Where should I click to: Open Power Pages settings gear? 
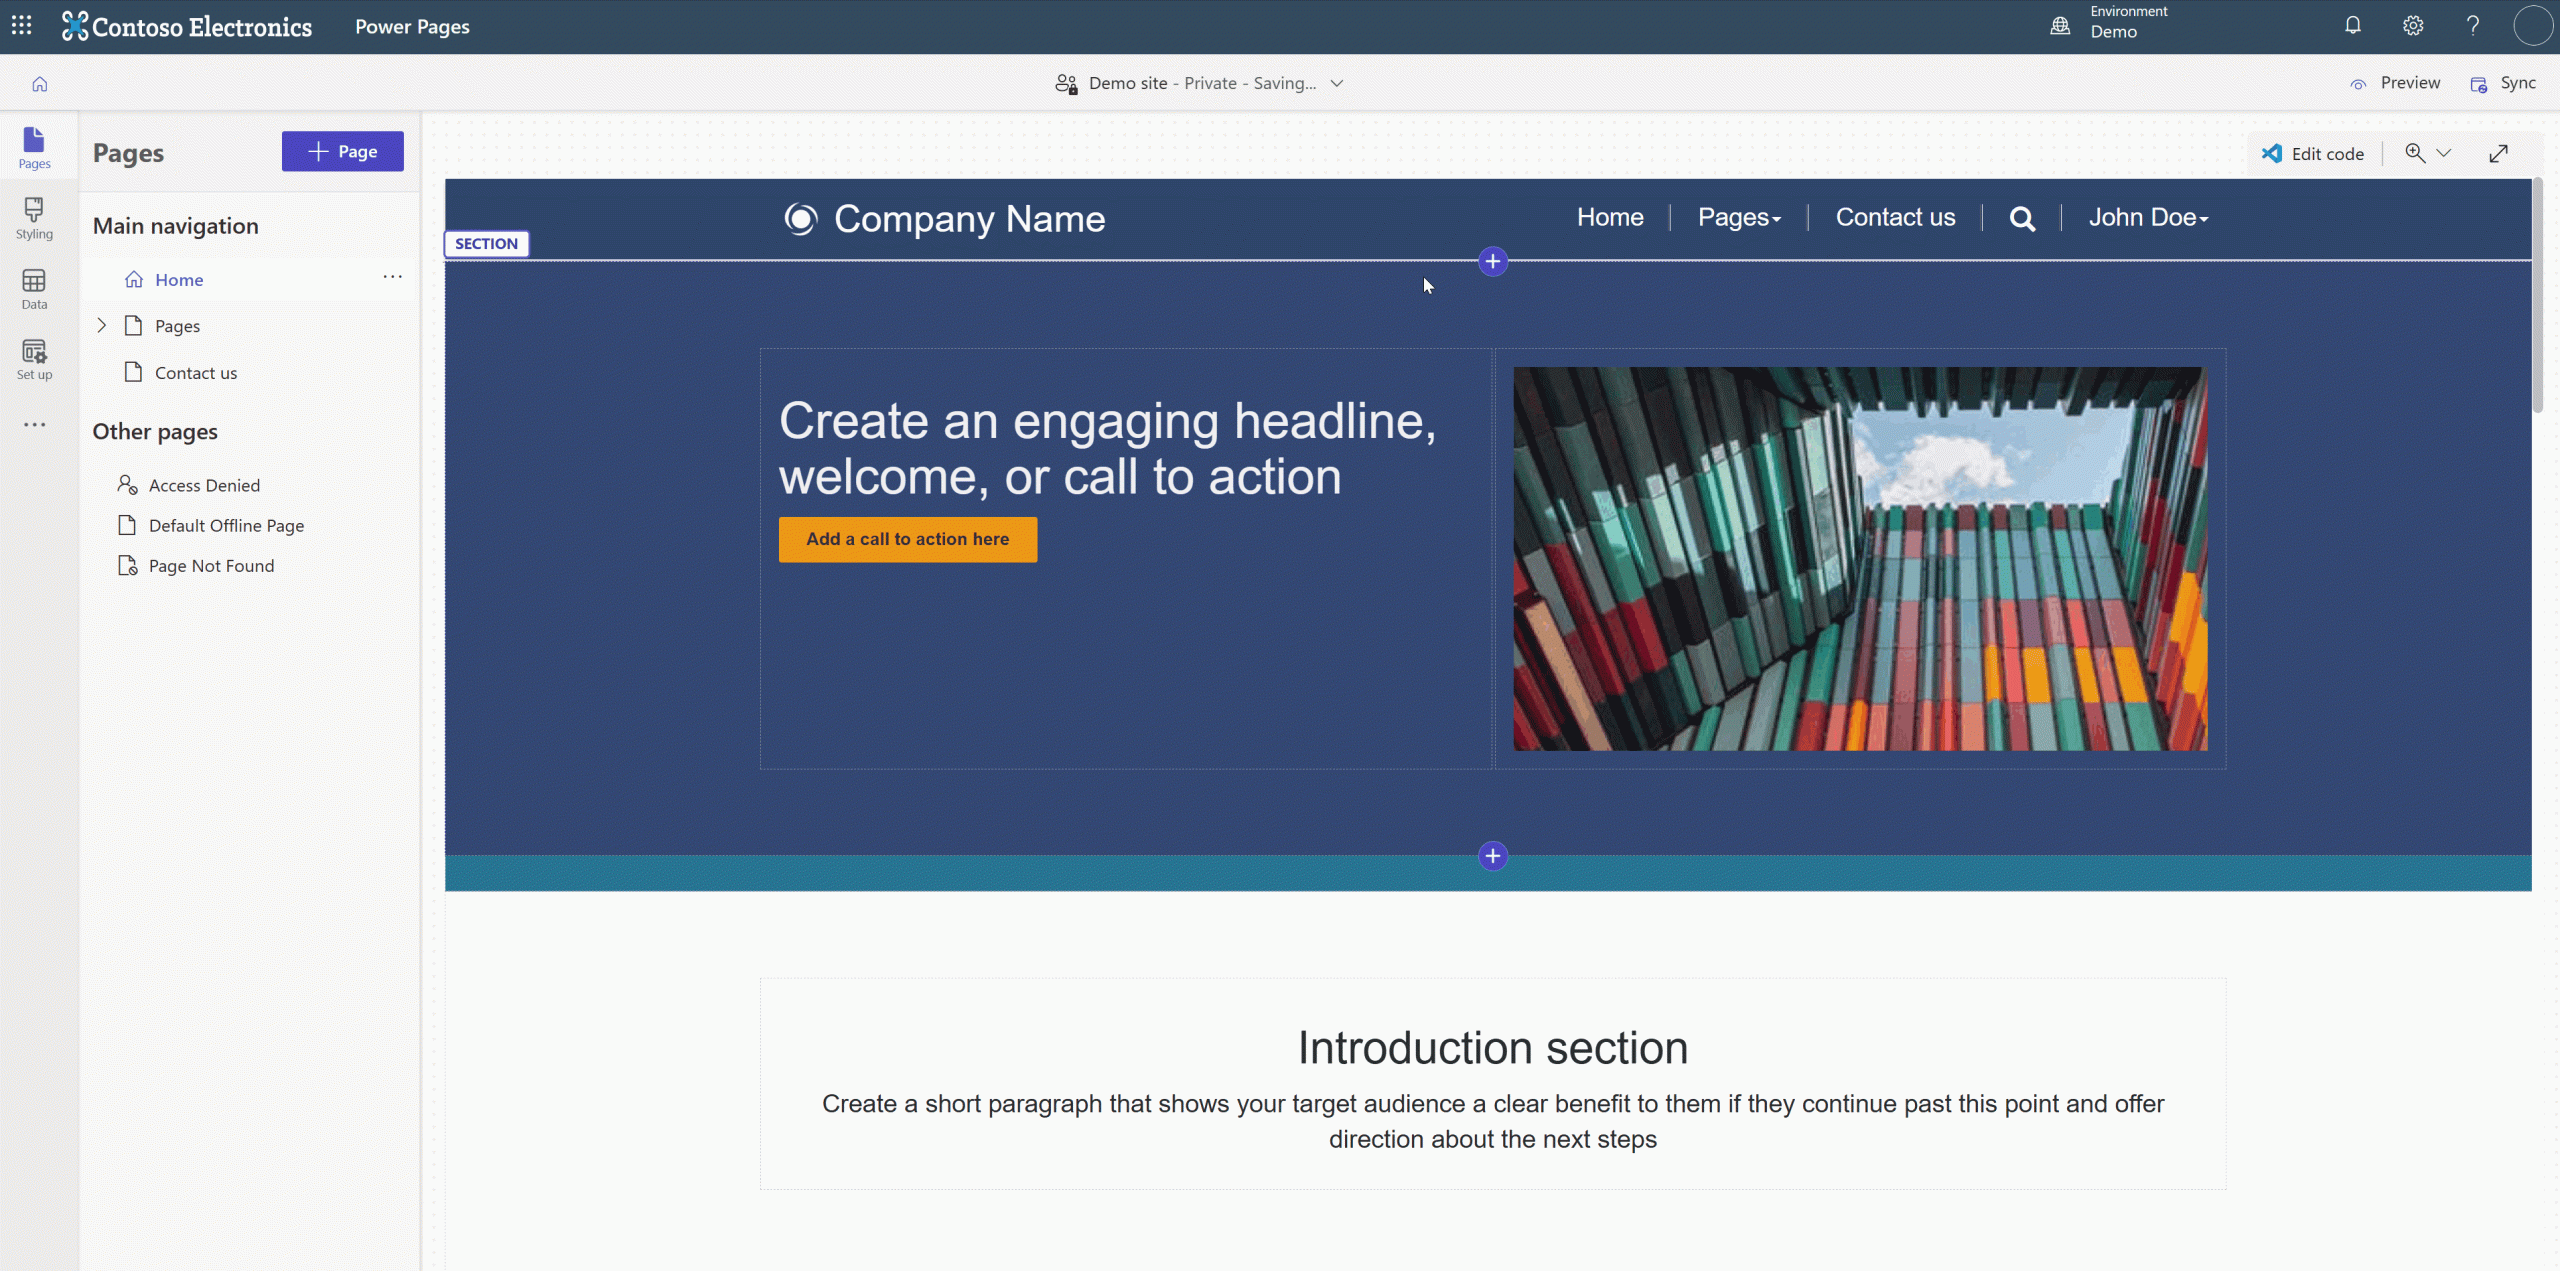(2413, 25)
